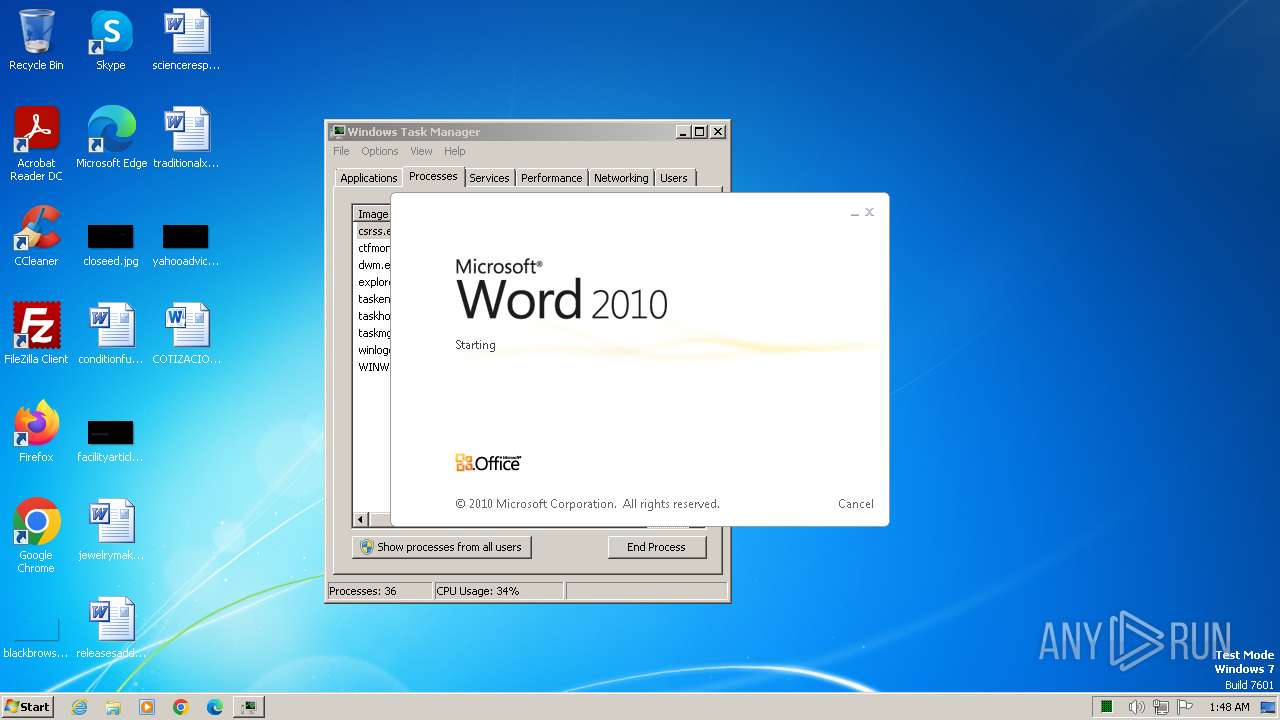The height and width of the screenshot is (720, 1280).
Task: Launch Edge from the taskbar
Action: coord(215,707)
